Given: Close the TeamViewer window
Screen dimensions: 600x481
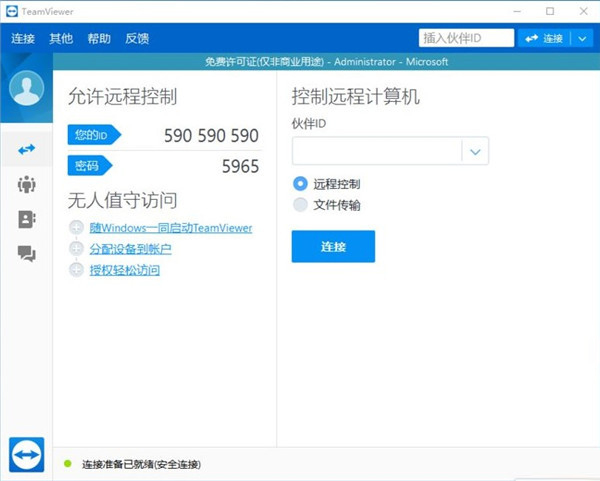Looking at the screenshot, I should coord(583,11).
